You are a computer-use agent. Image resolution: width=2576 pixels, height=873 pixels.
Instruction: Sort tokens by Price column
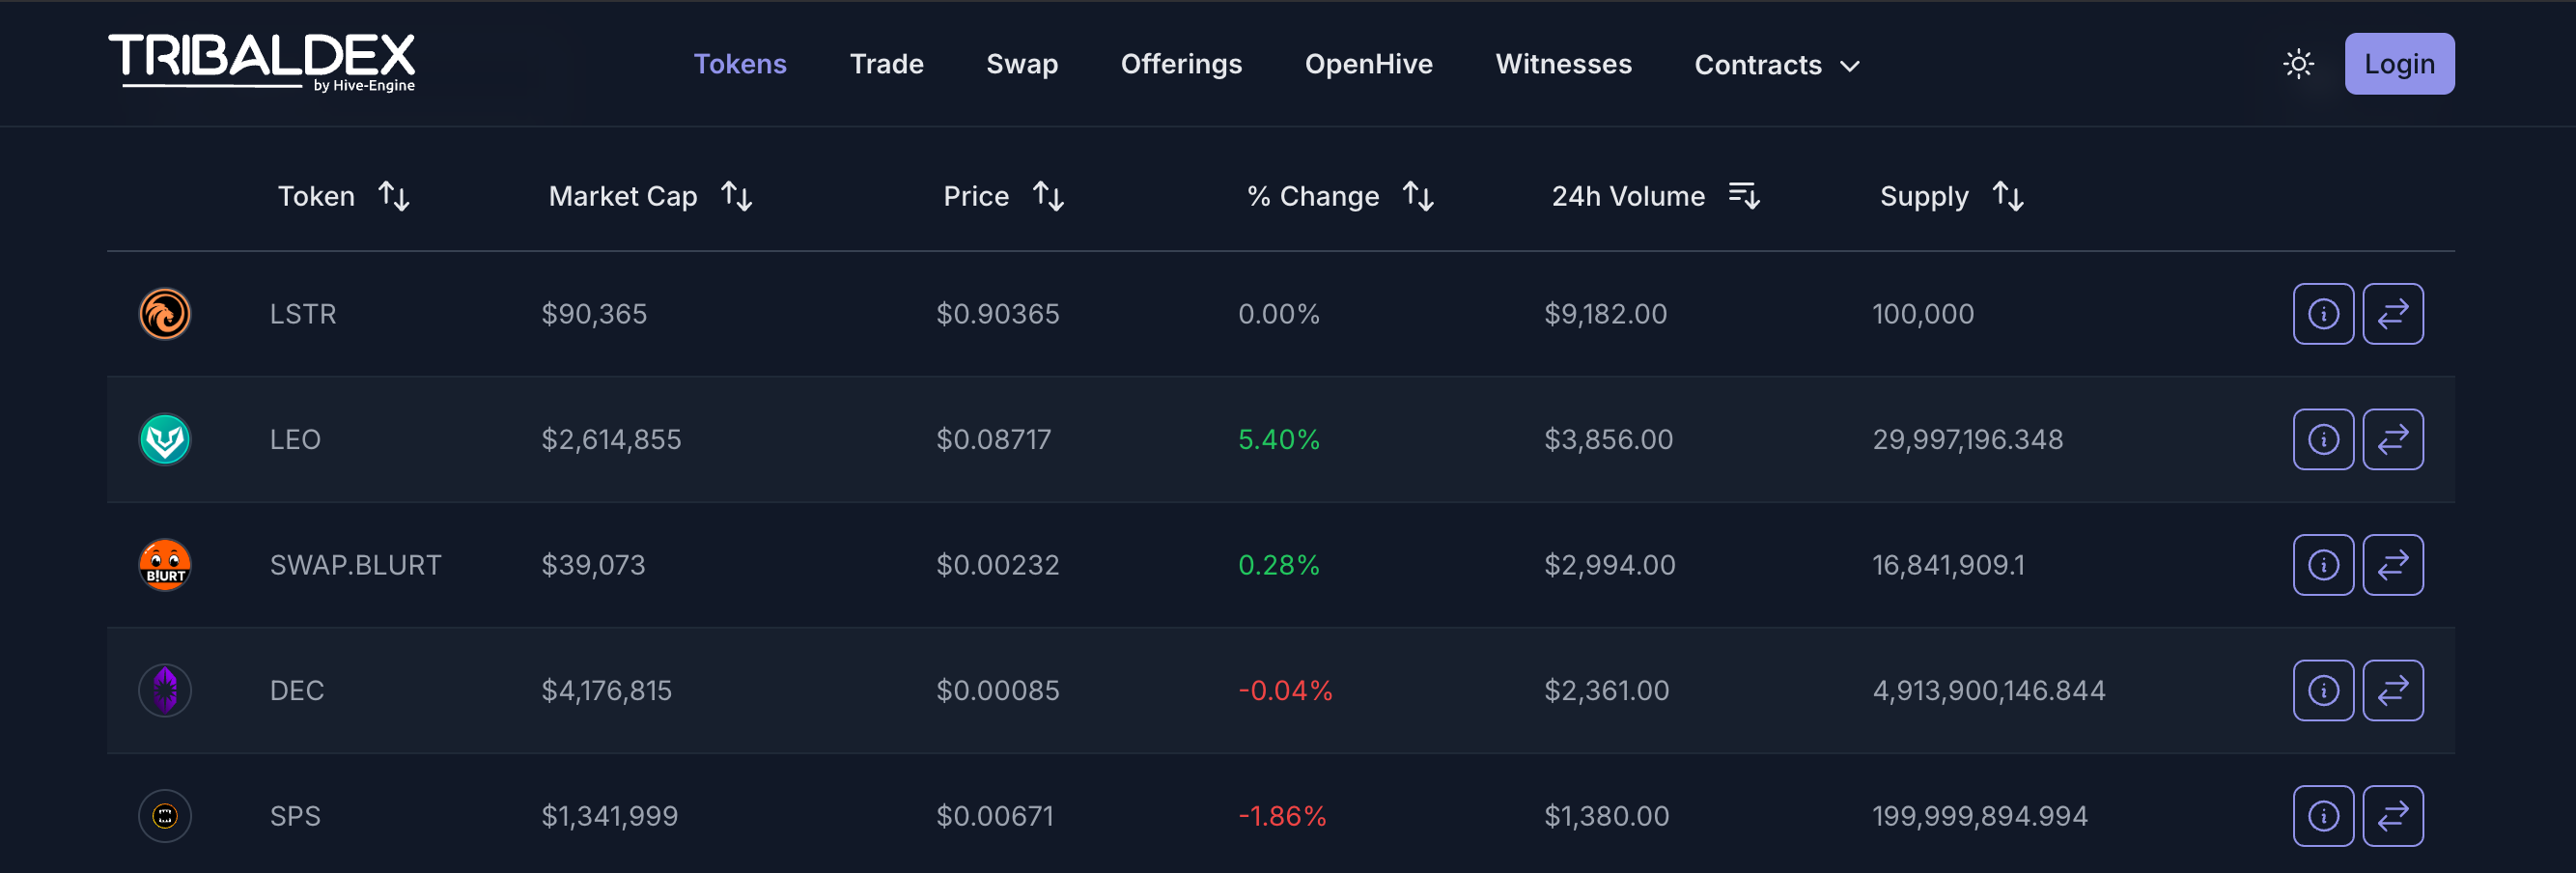point(1048,196)
